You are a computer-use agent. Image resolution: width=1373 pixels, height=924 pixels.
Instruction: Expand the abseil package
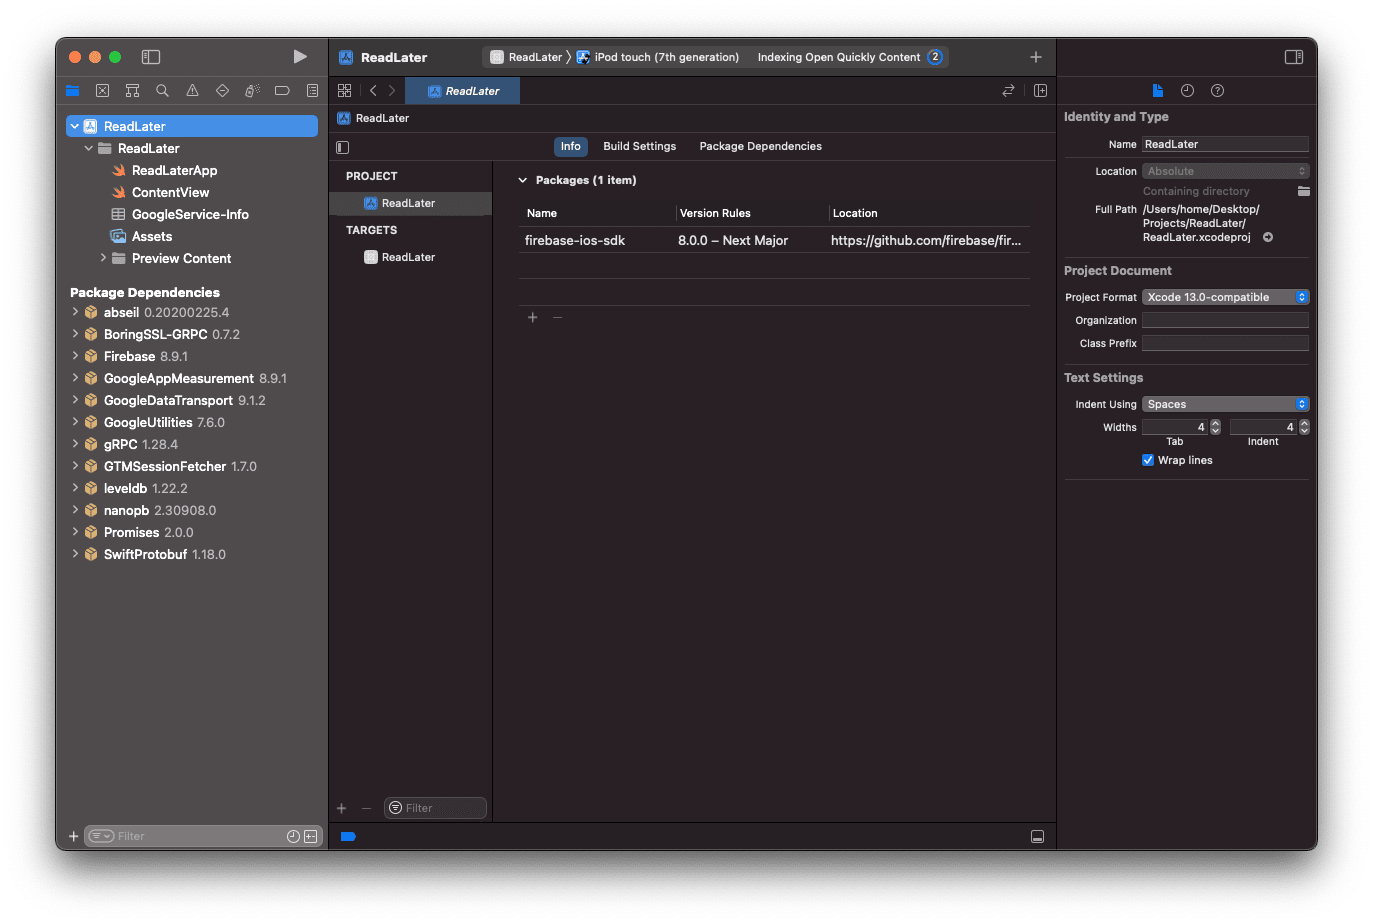pos(75,313)
